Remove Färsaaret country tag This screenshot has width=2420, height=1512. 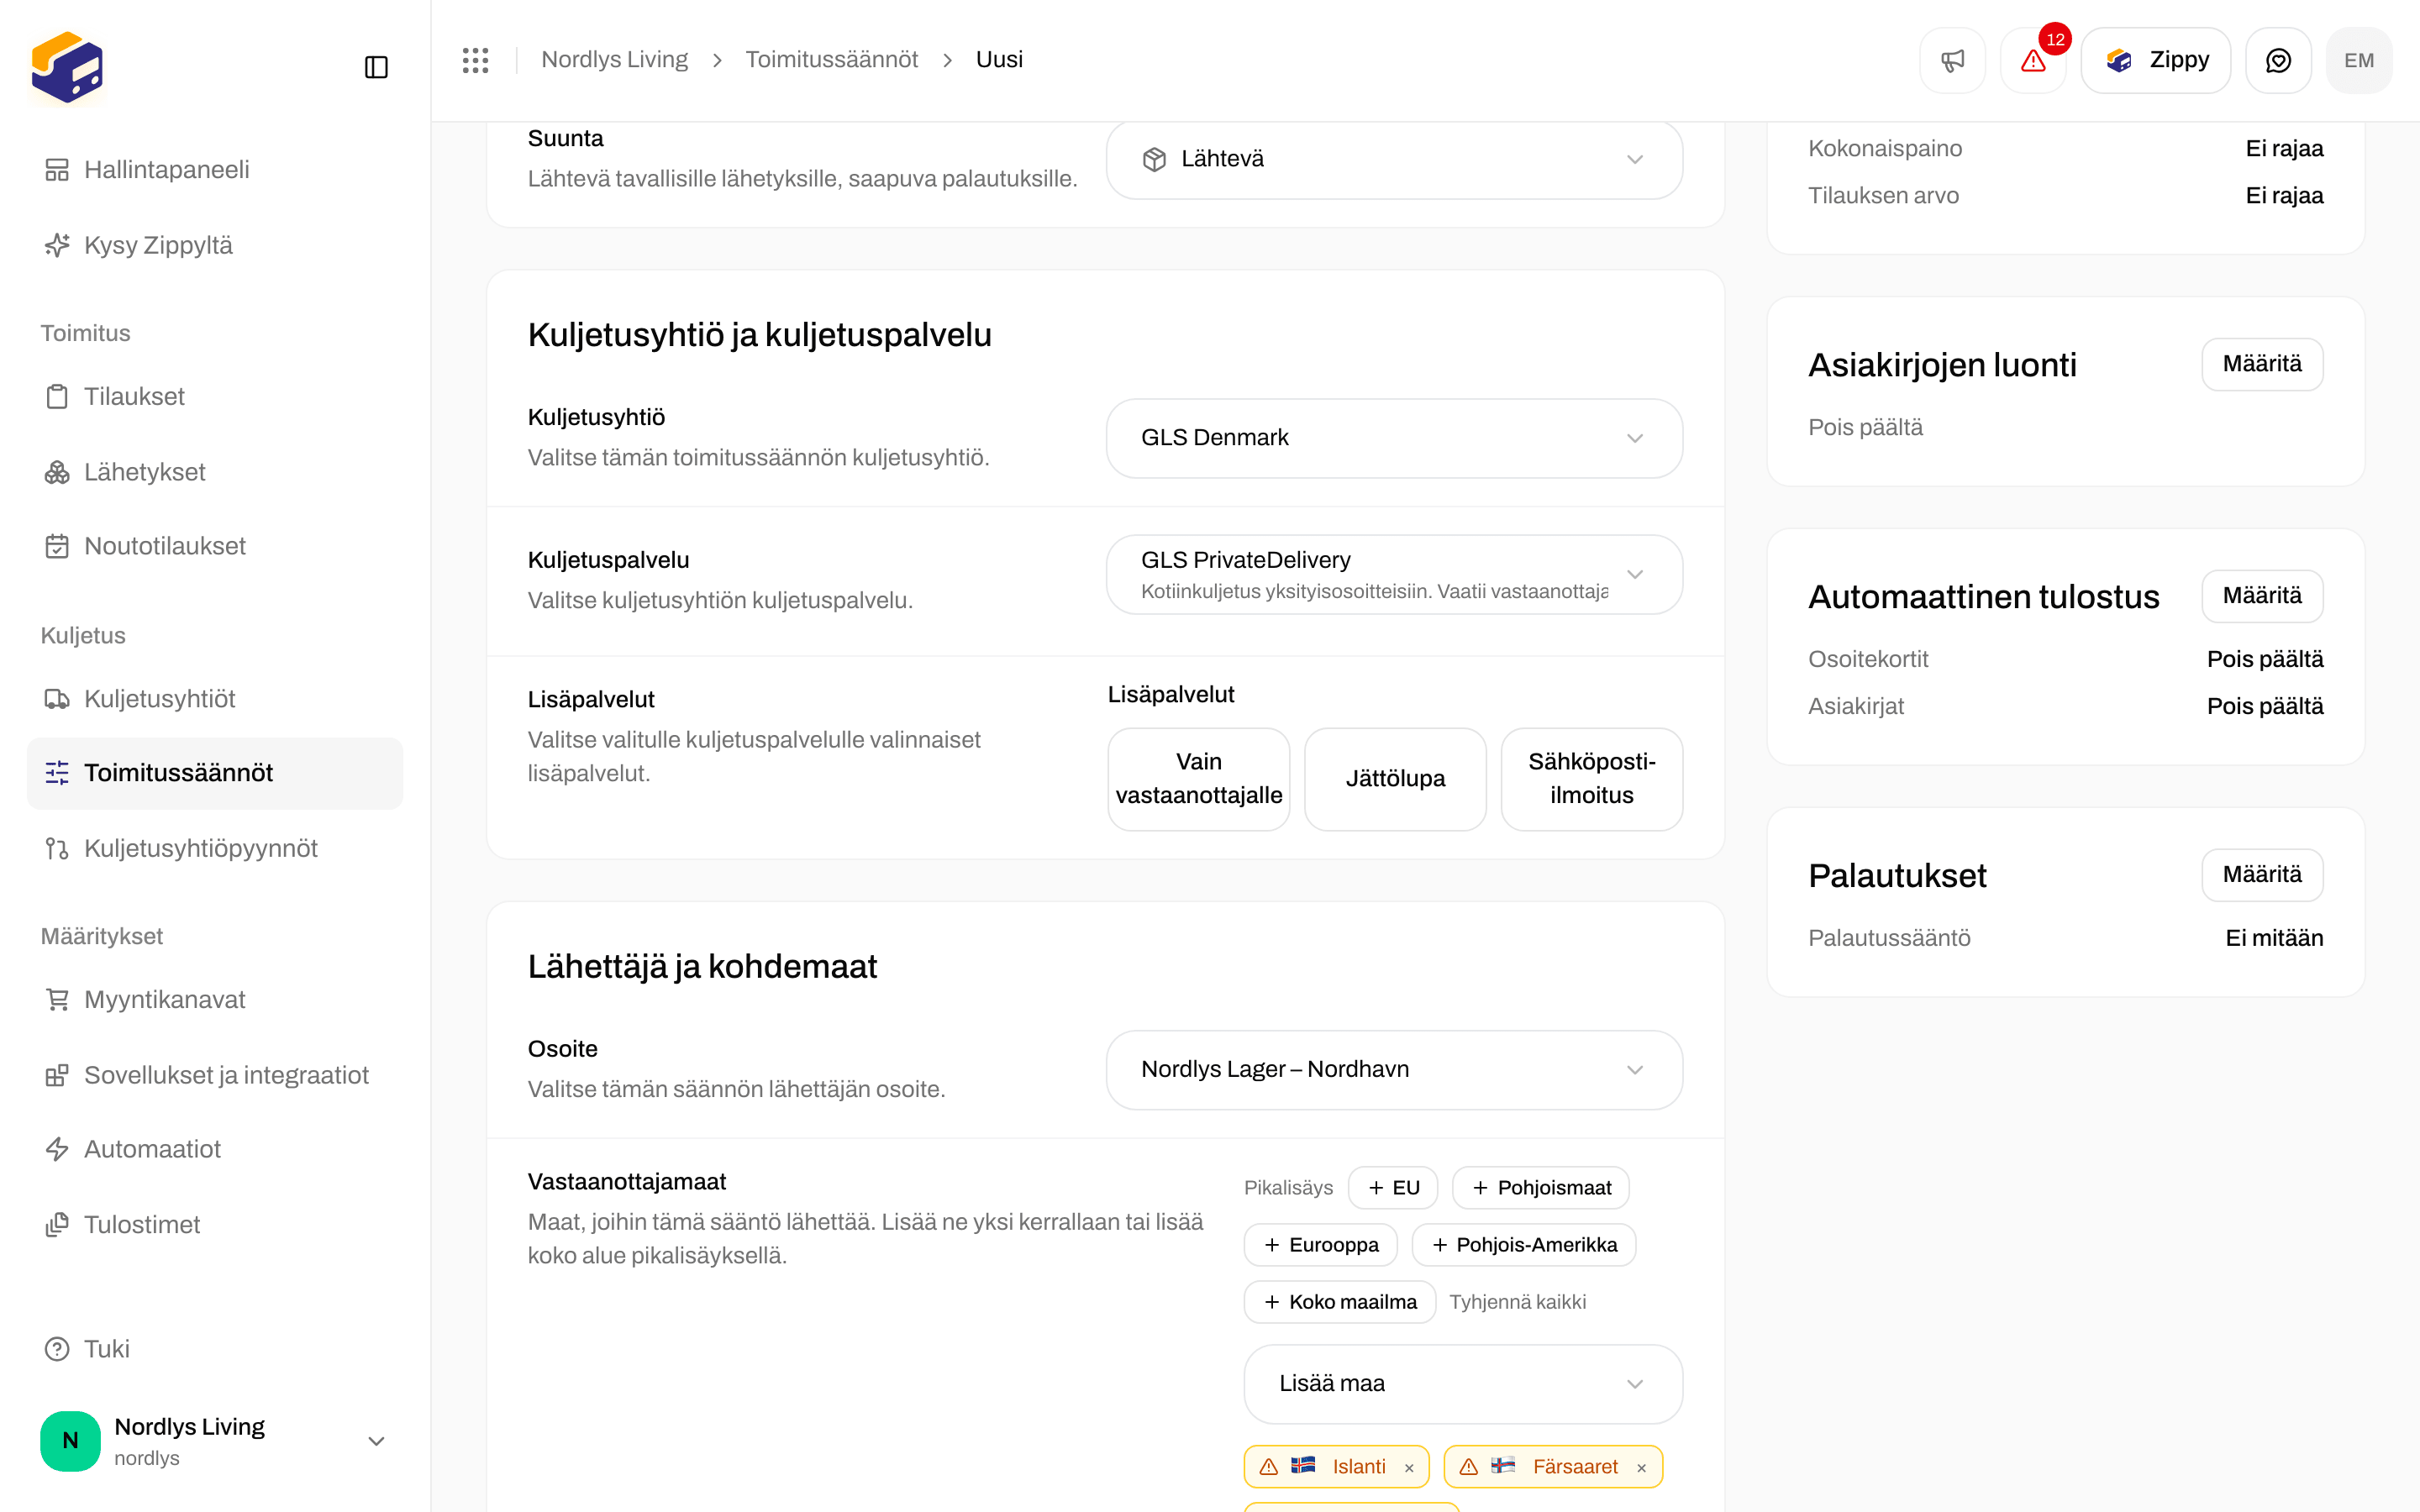pos(1641,1468)
